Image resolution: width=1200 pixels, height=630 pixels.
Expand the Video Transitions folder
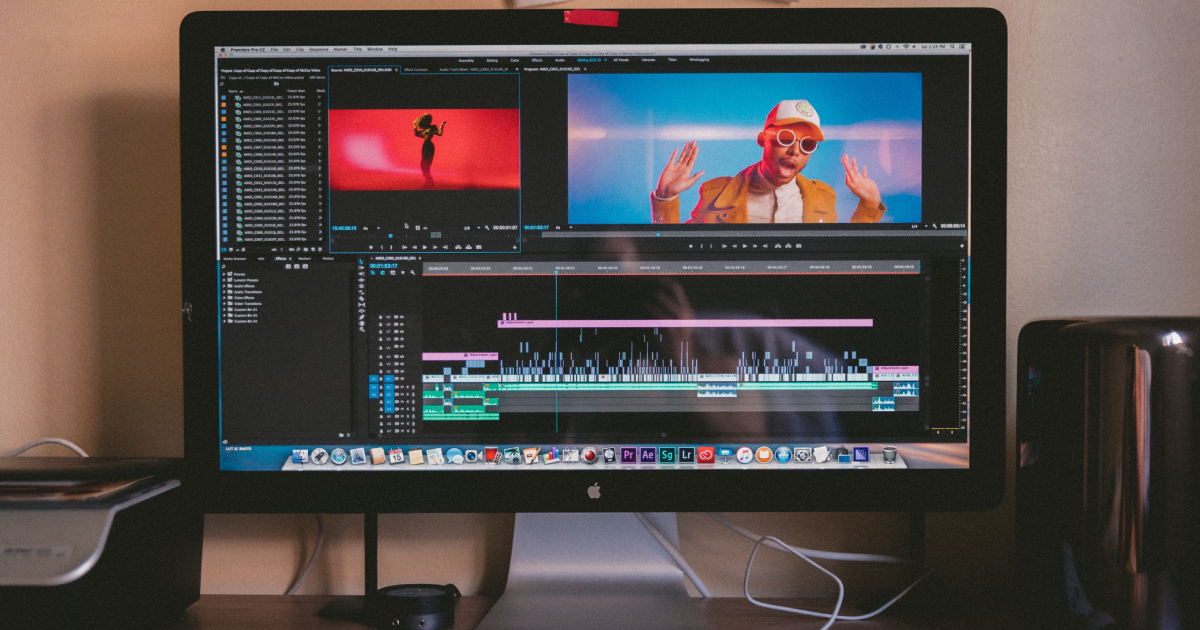click(224, 304)
